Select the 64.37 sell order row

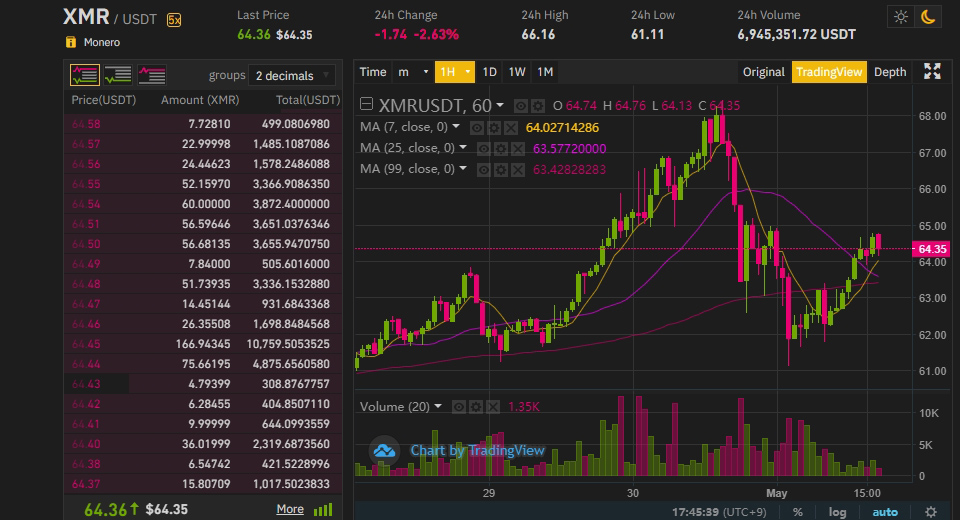click(203, 484)
